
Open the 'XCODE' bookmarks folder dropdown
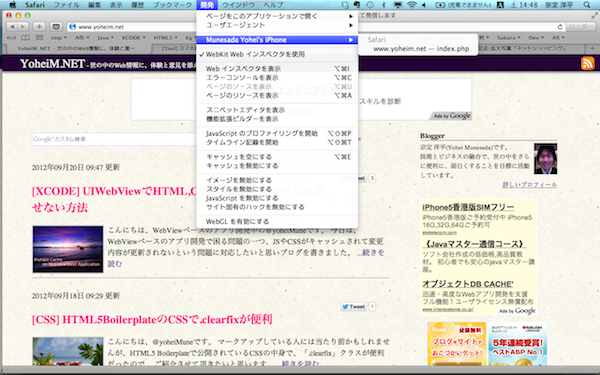coord(134,38)
